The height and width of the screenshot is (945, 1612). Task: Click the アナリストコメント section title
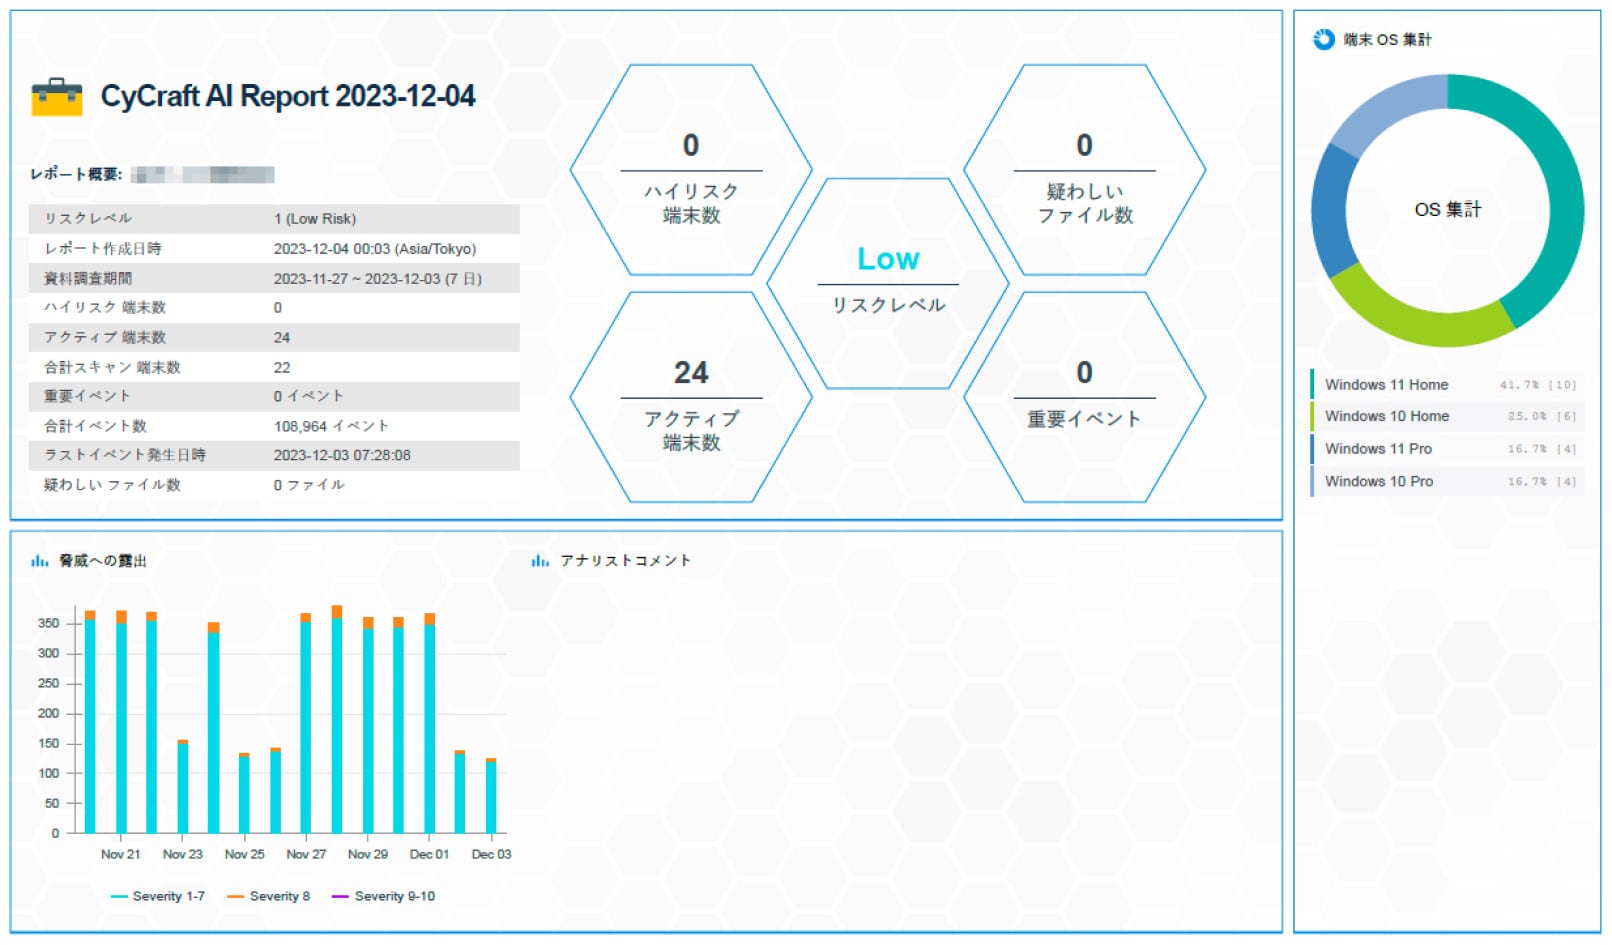pyautogui.click(x=625, y=561)
